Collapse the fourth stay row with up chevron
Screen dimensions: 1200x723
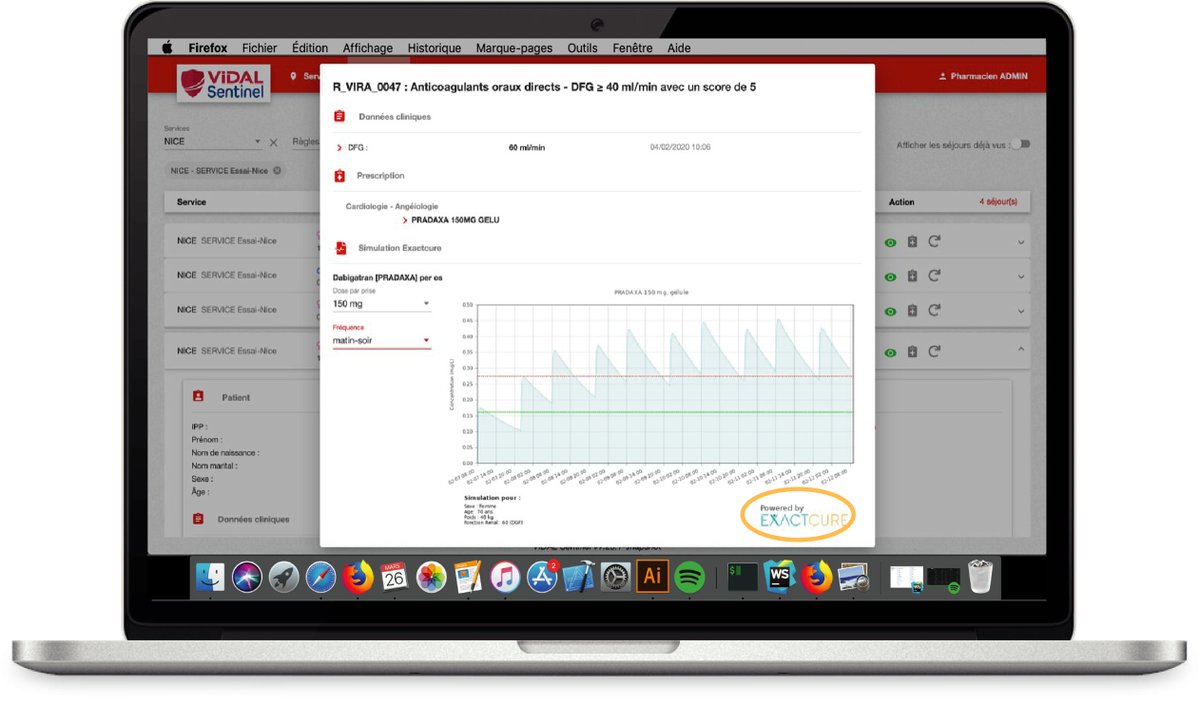[1021, 350]
